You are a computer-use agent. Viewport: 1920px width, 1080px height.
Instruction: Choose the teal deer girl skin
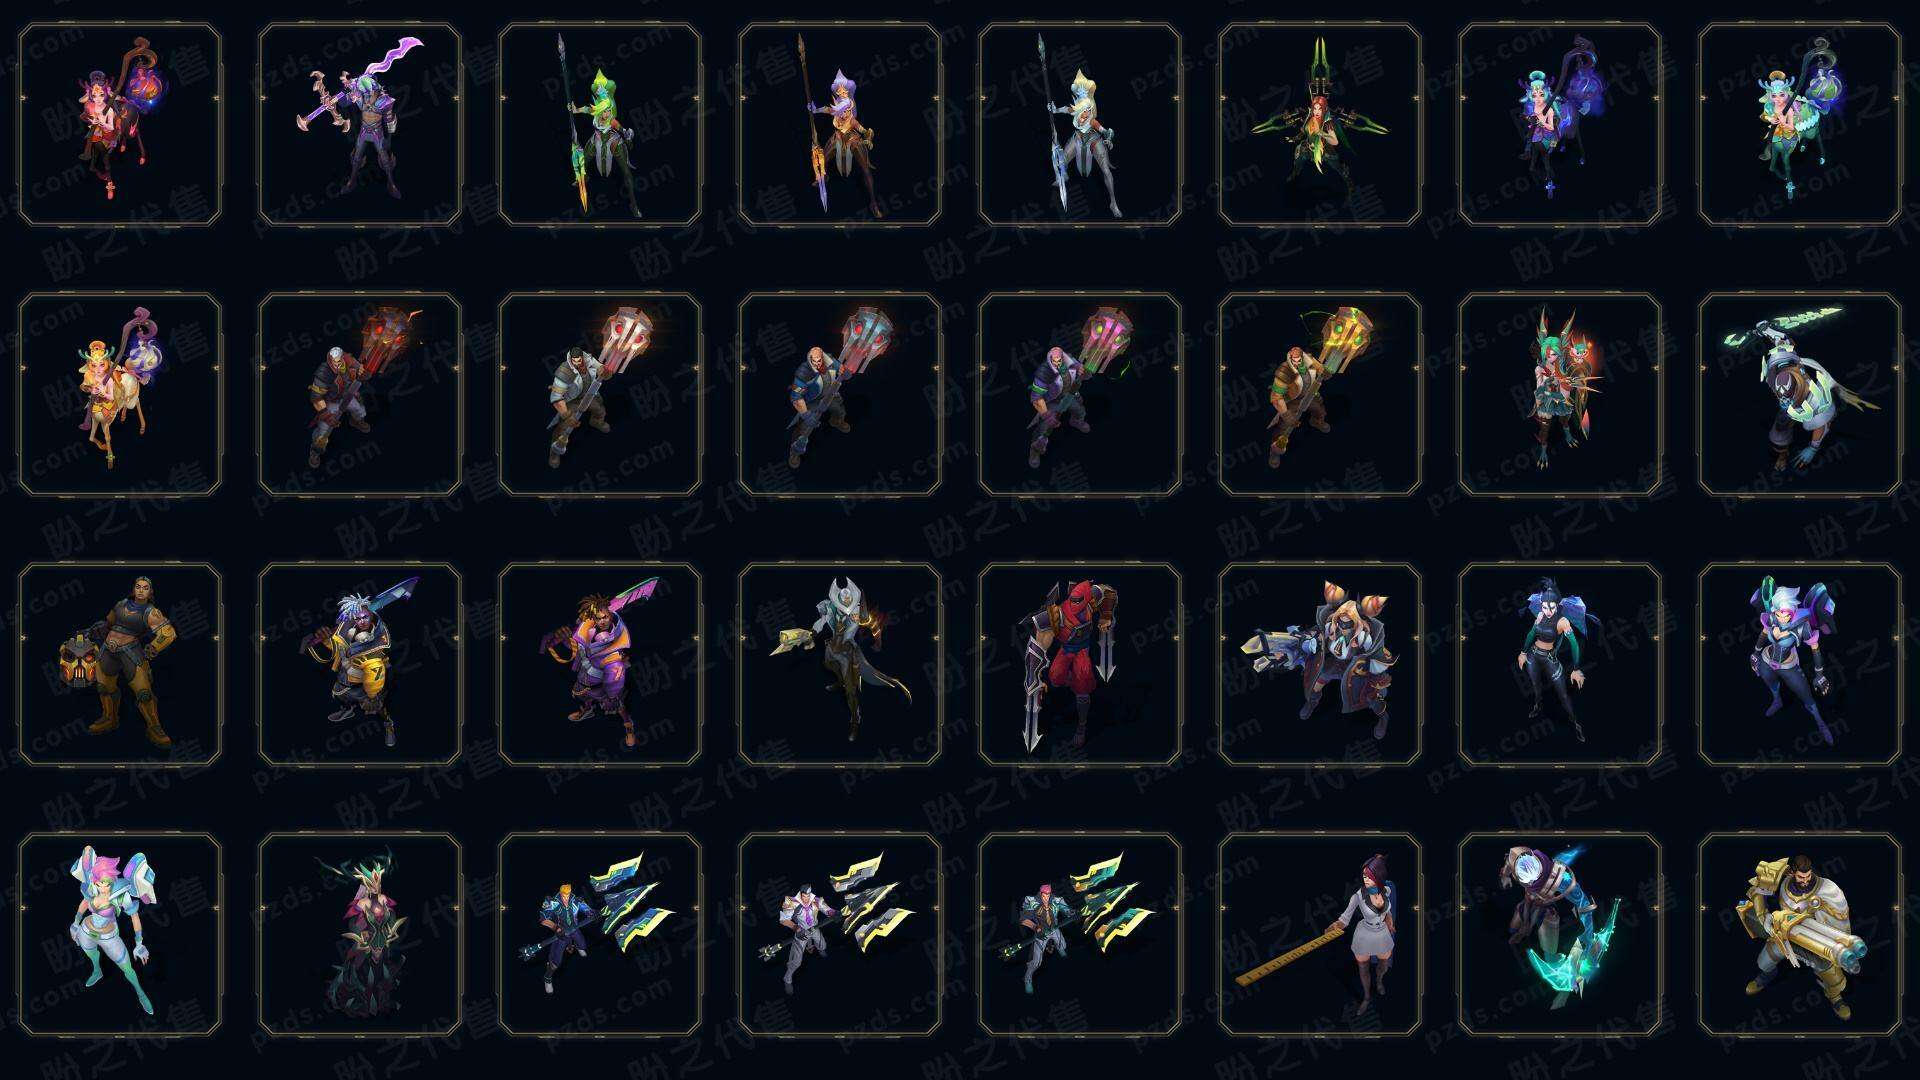coord(1800,124)
